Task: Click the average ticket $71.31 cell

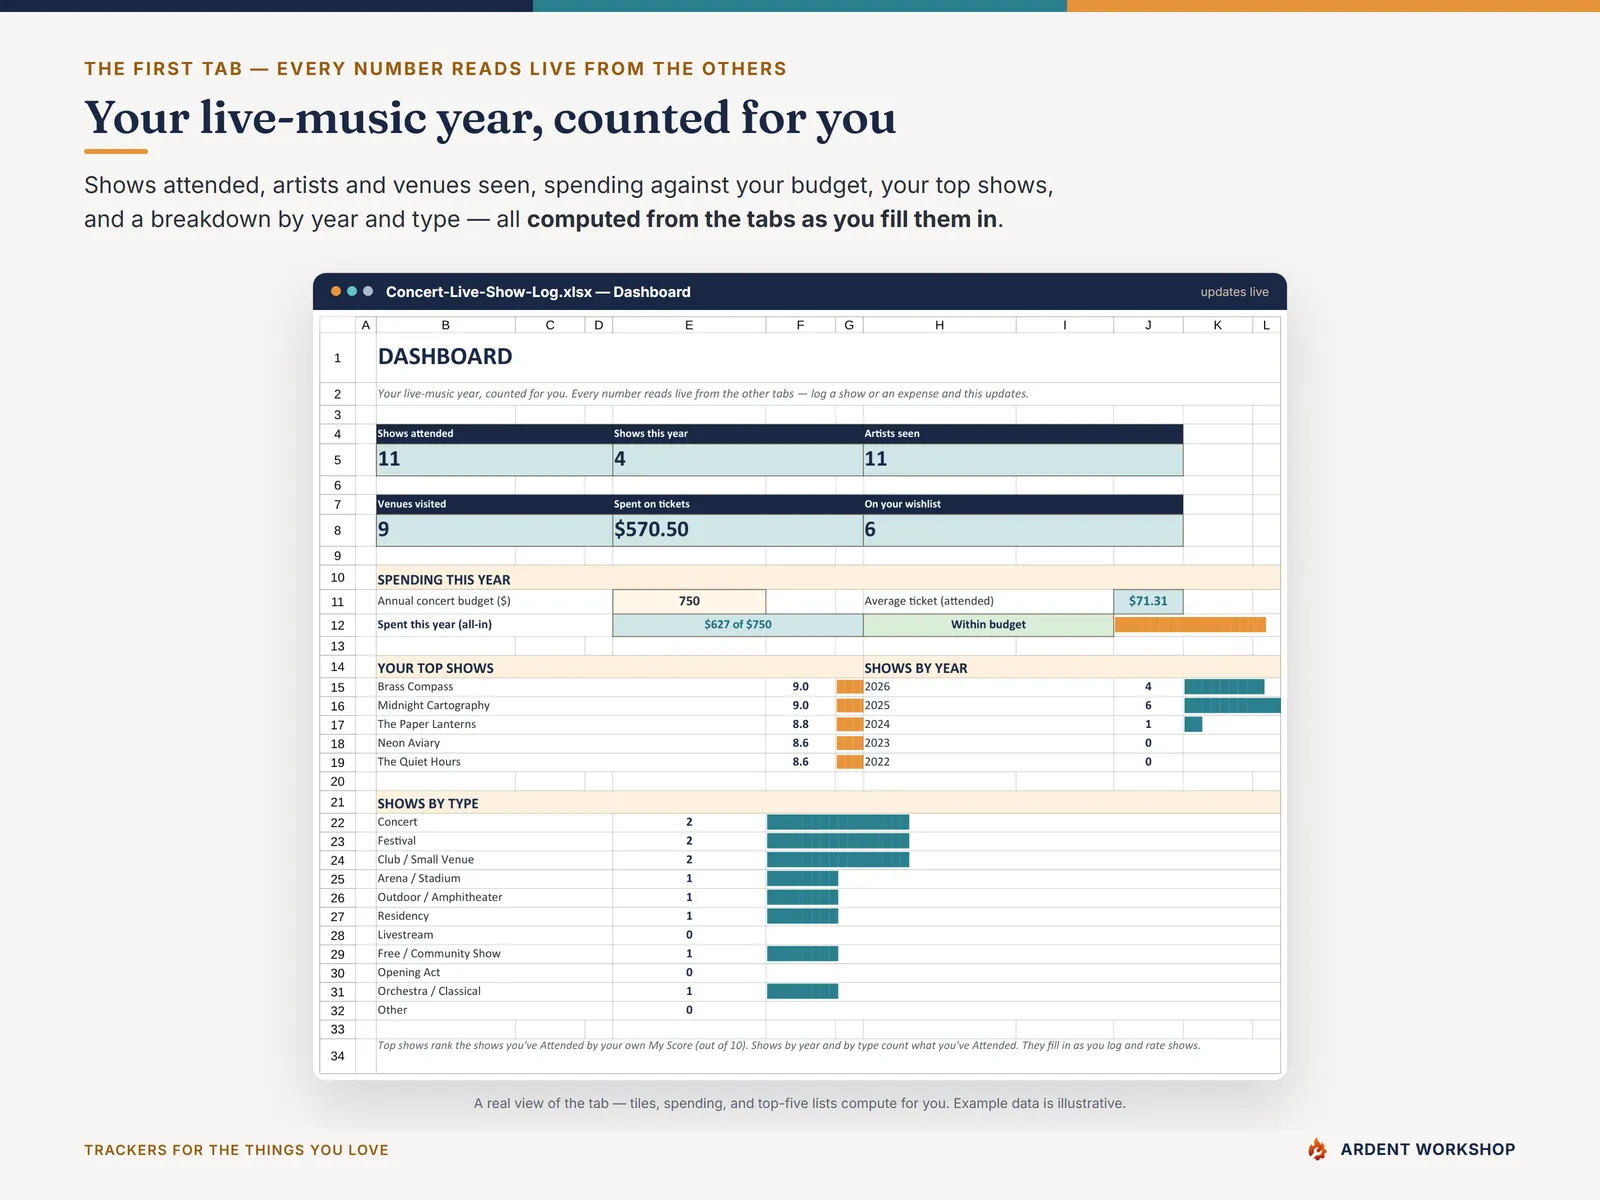Action: [x=1148, y=601]
